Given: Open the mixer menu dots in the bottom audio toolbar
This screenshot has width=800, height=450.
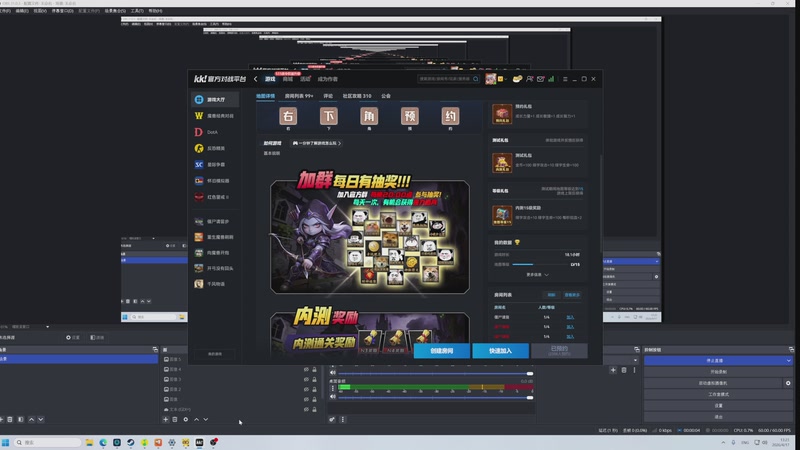Looking at the screenshot, I should [x=342, y=419].
